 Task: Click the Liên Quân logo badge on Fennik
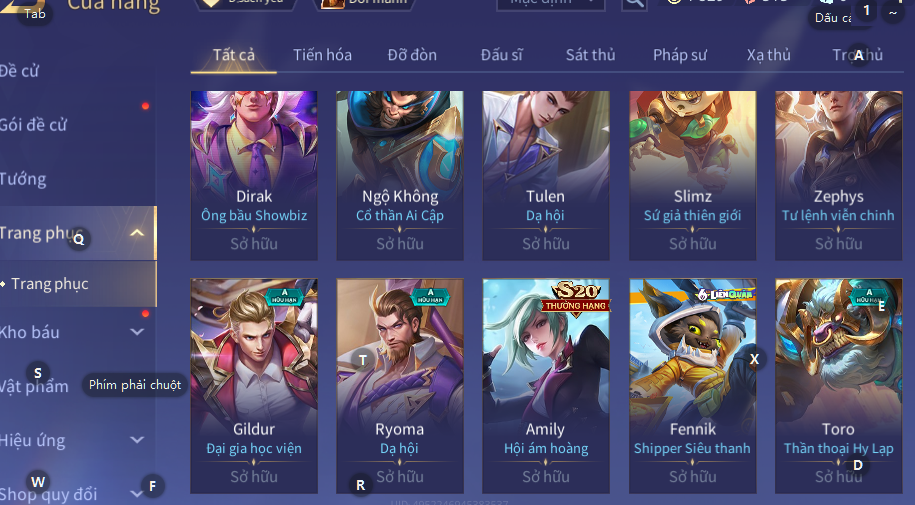[x=724, y=295]
